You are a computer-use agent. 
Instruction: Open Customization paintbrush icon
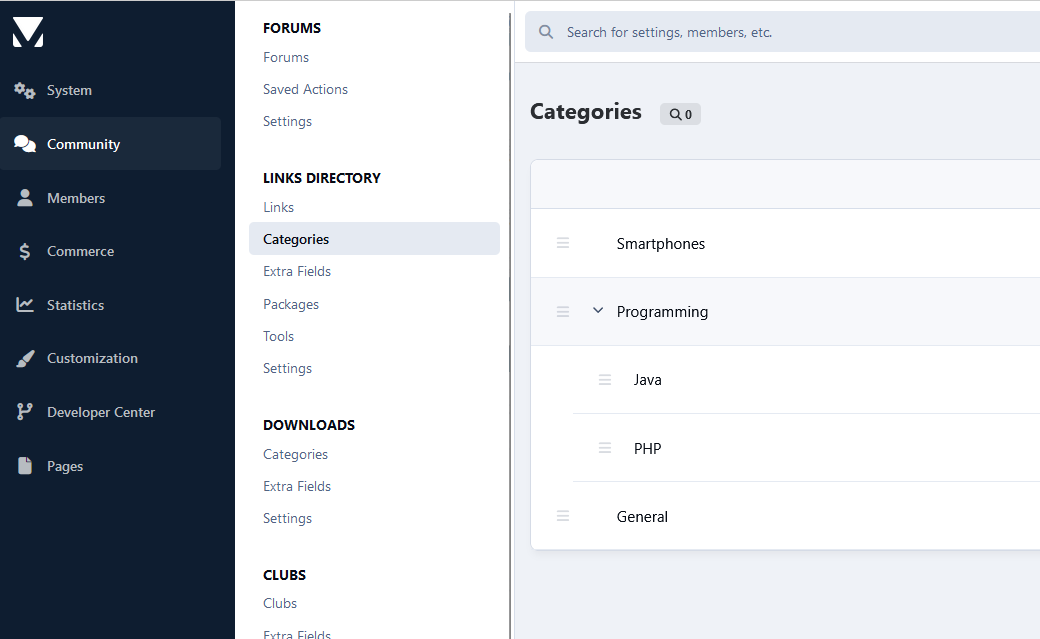[x=25, y=358]
